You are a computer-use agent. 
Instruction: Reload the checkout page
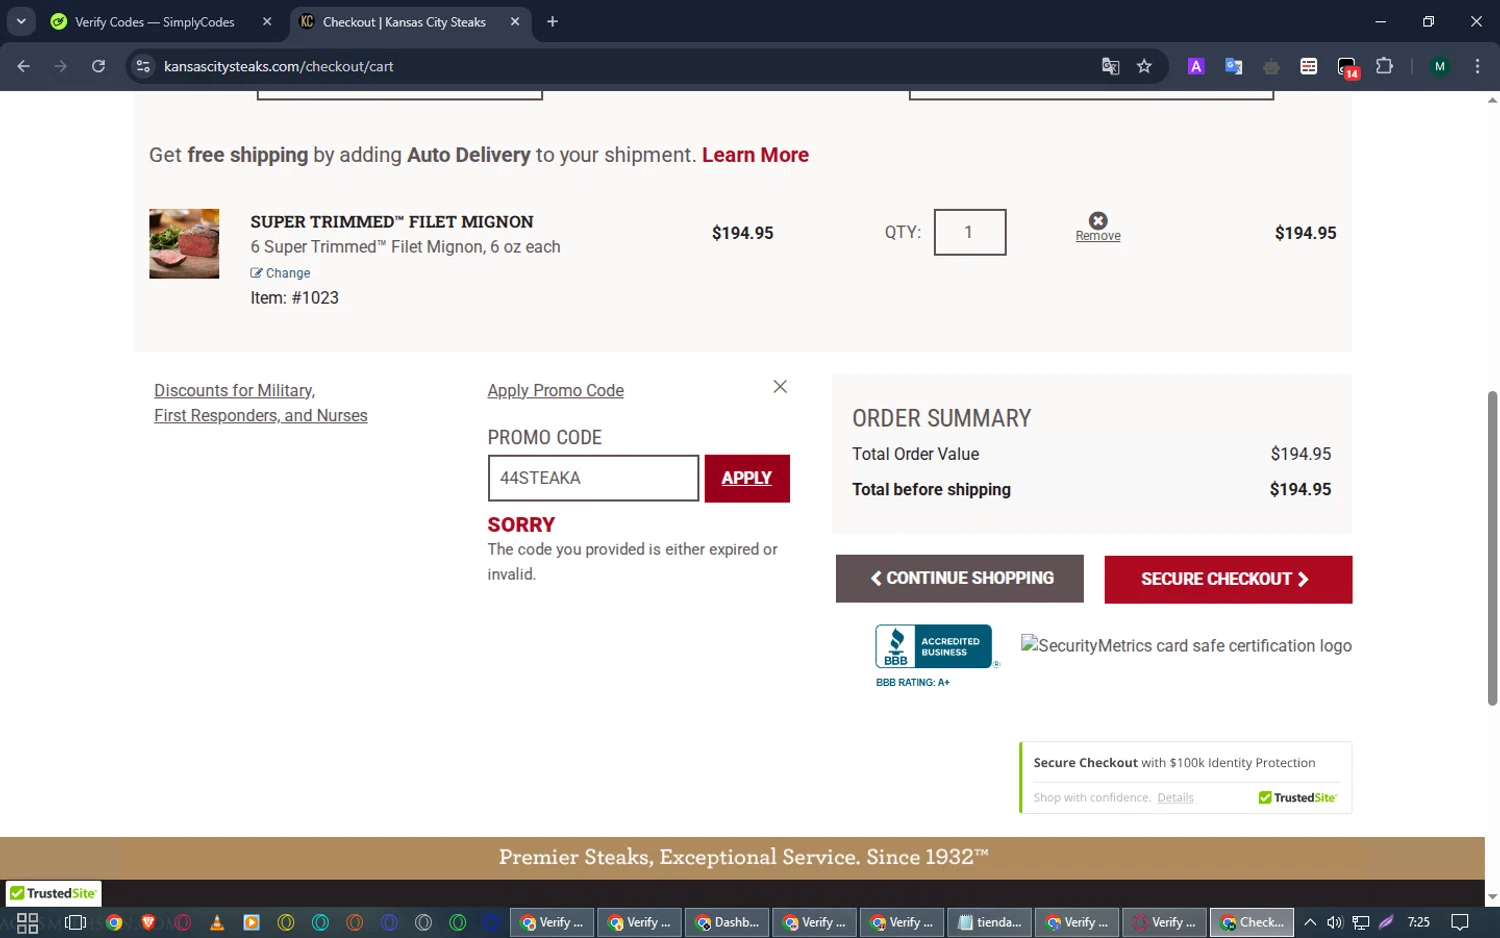pyautogui.click(x=98, y=66)
